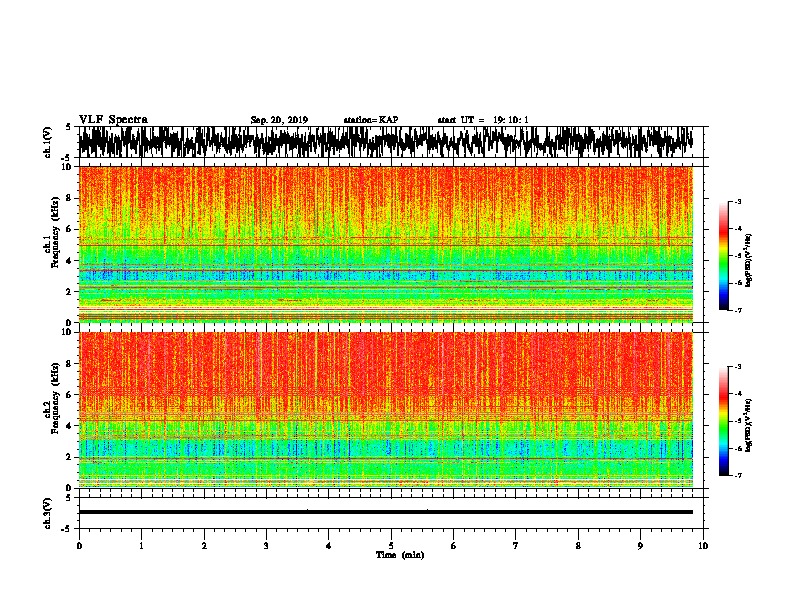Click the "8" kHz tick on ch.1 frequency axis
This screenshot has height=612, width=792.
click(x=70, y=198)
